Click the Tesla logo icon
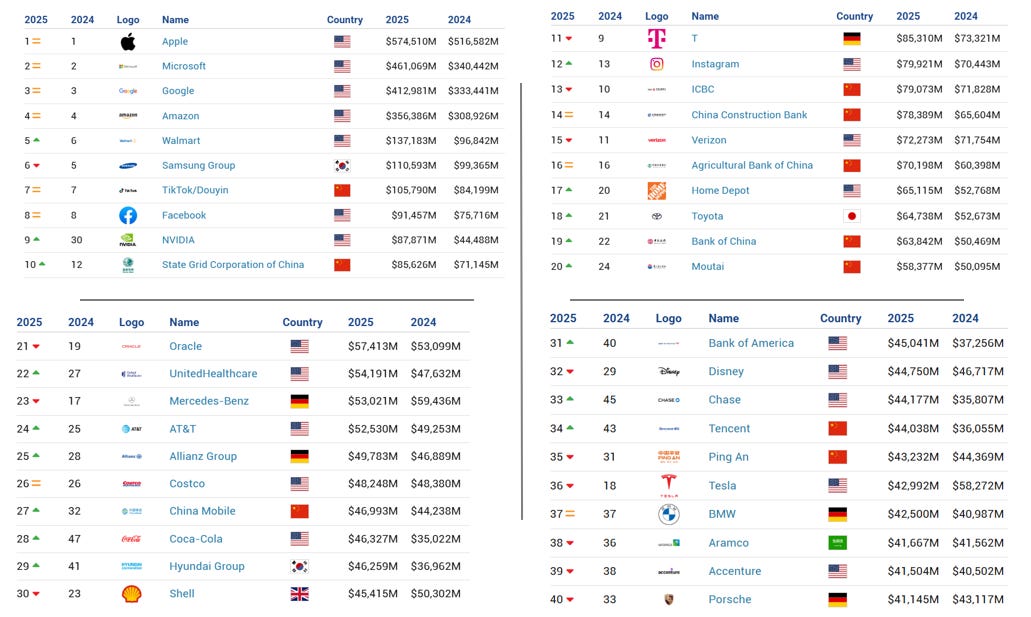 669,485
